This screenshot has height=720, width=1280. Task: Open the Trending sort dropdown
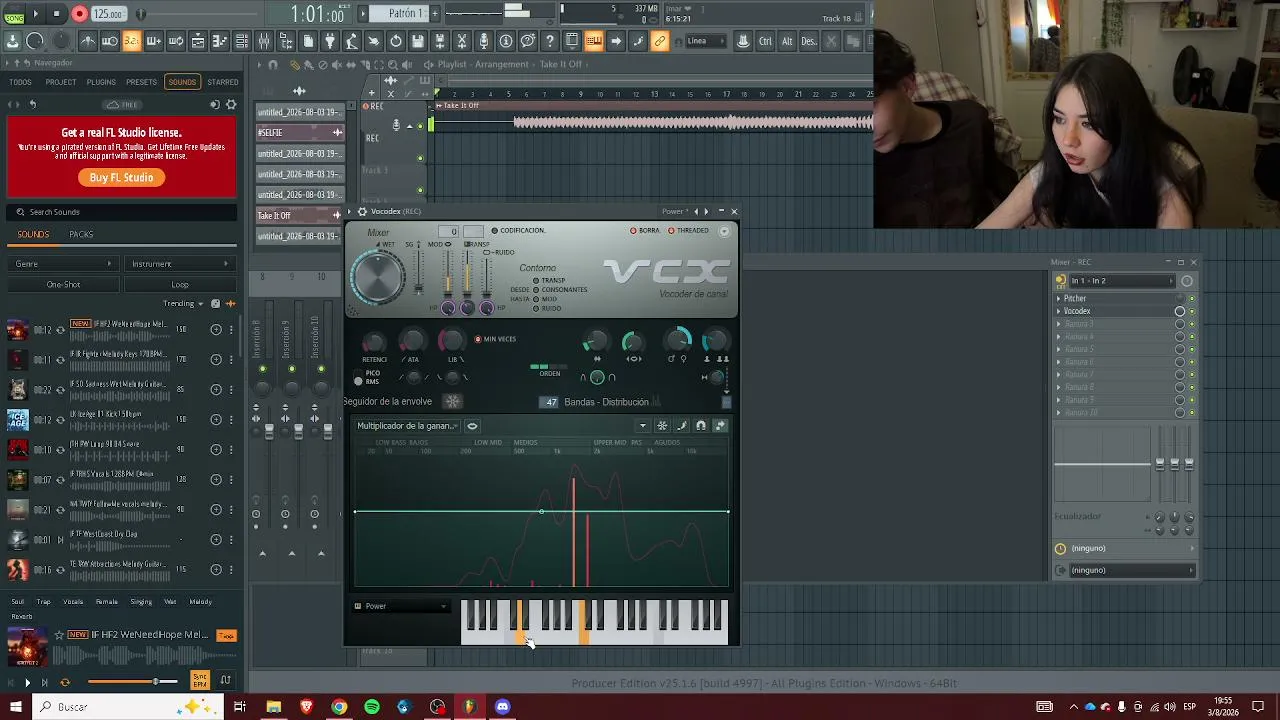(184, 304)
